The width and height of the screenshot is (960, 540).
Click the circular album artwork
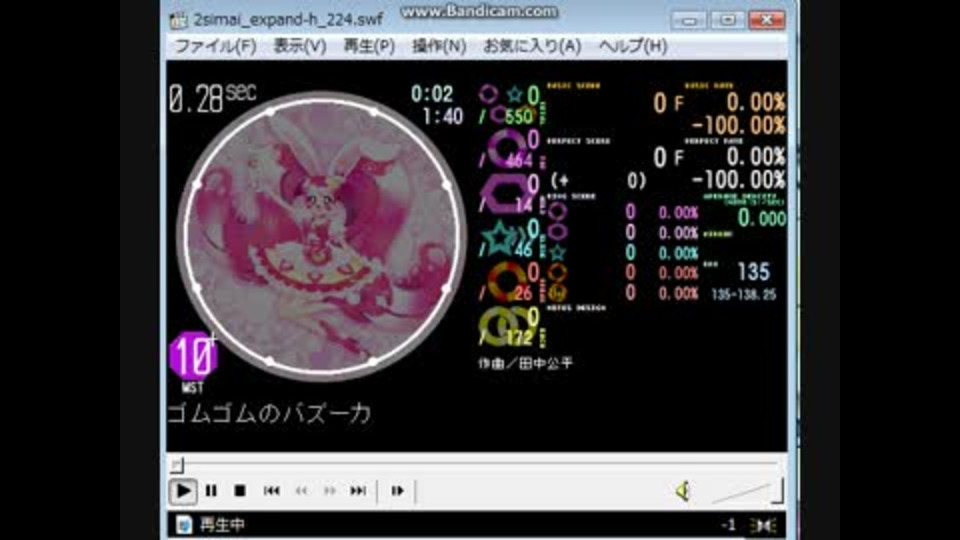(x=321, y=236)
